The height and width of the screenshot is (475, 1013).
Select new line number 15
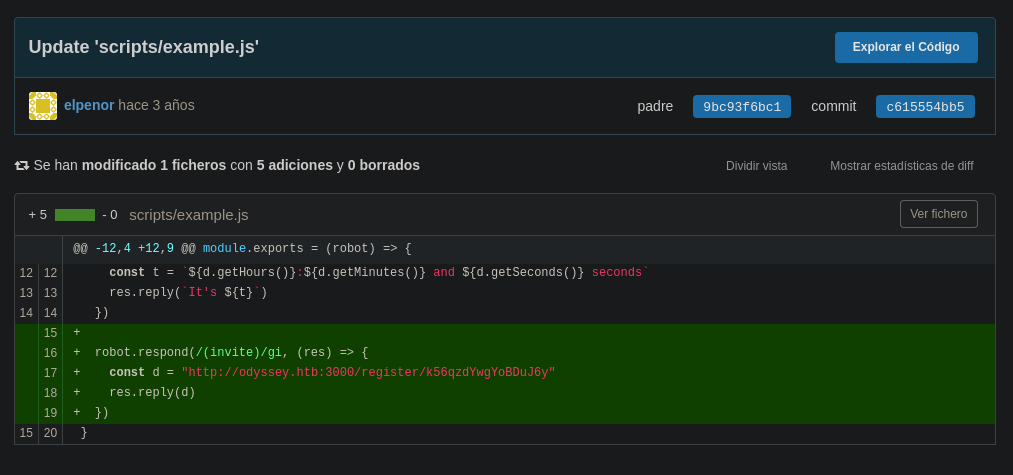[x=50, y=333]
